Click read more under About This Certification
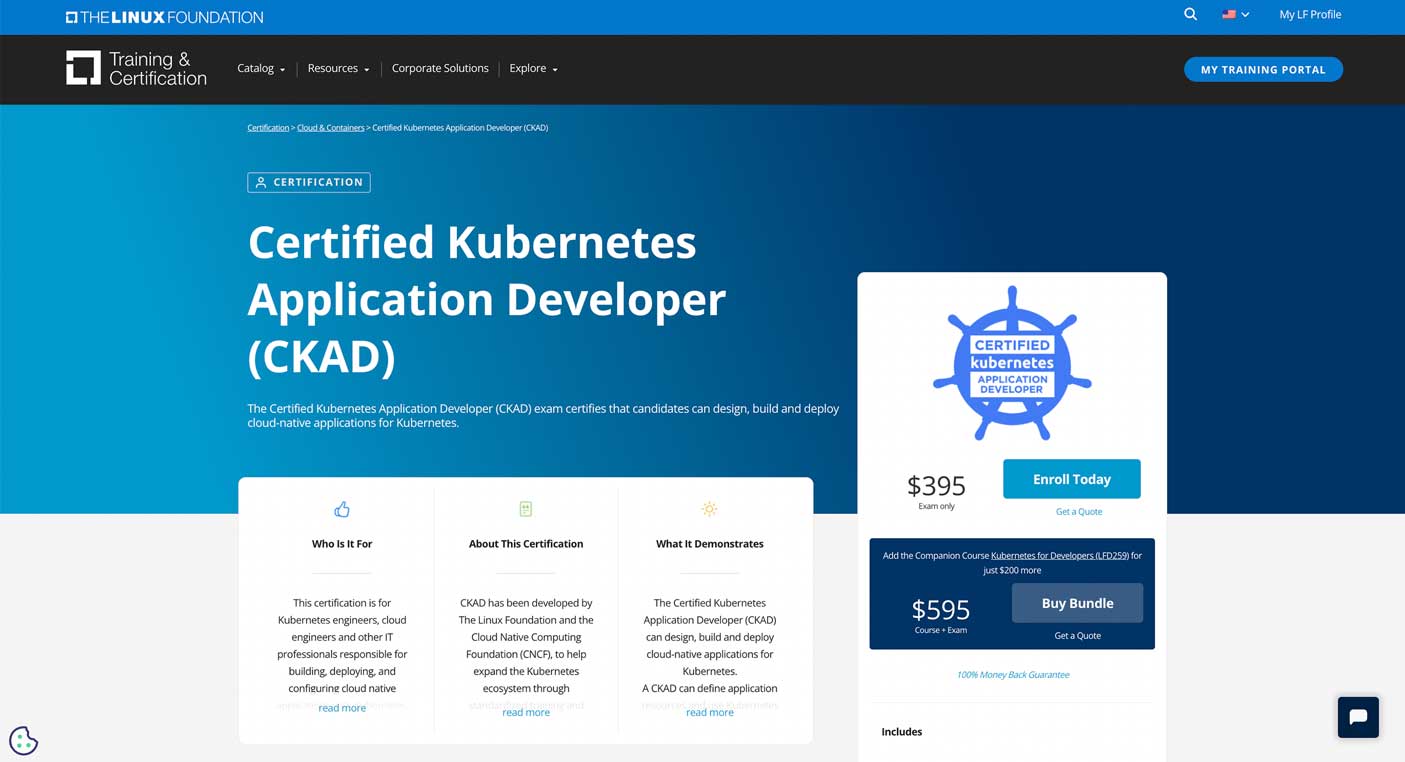 tap(526, 713)
